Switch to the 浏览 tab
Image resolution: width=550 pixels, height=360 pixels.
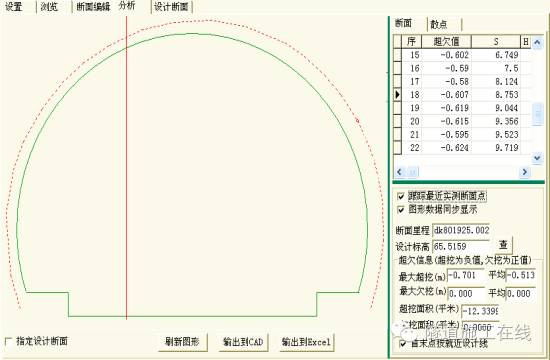click(49, 6)
